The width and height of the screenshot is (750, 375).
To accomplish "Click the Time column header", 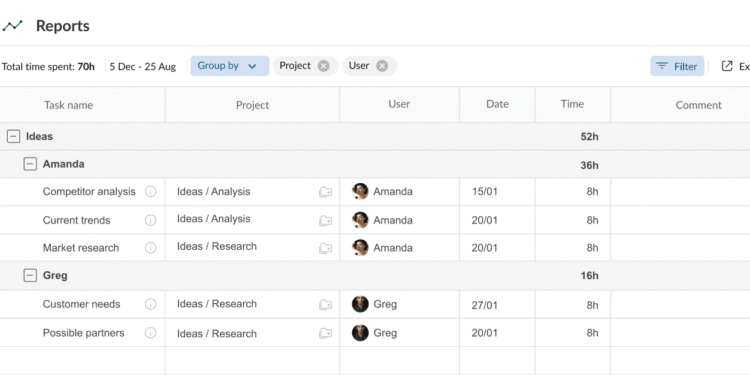I will click(573, 104).
